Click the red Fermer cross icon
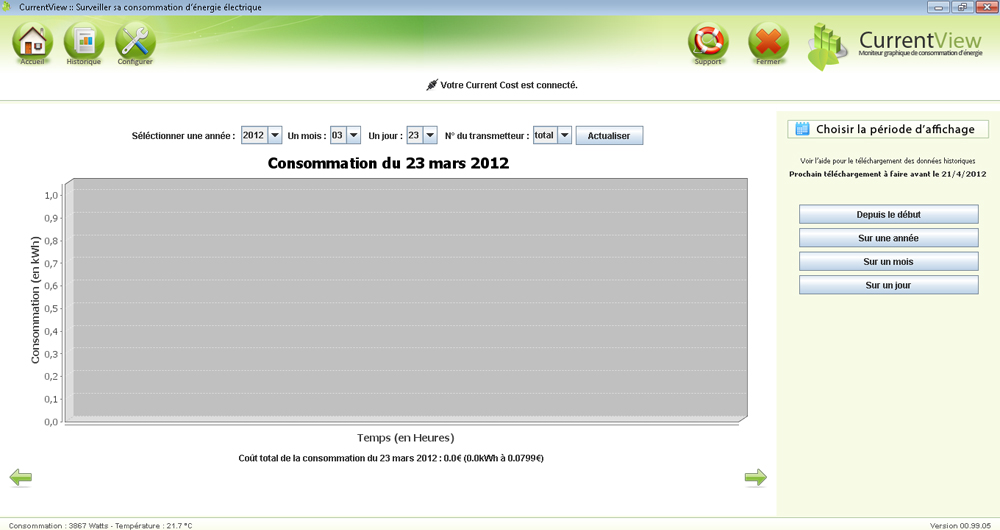1000x530 pixels. (768, 42)
